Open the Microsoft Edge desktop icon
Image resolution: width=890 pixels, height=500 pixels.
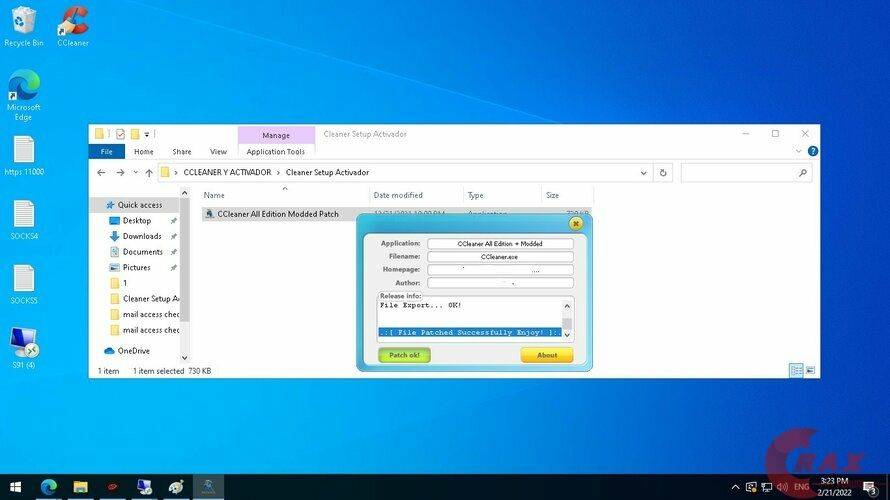click(x=23, y=95)
